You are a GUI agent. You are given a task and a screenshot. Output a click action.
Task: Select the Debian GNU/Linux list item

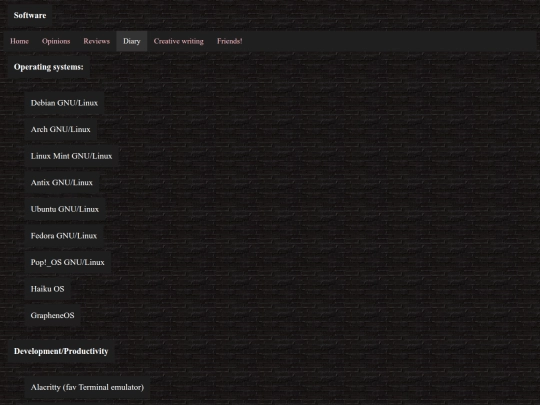tap(64, 103)
